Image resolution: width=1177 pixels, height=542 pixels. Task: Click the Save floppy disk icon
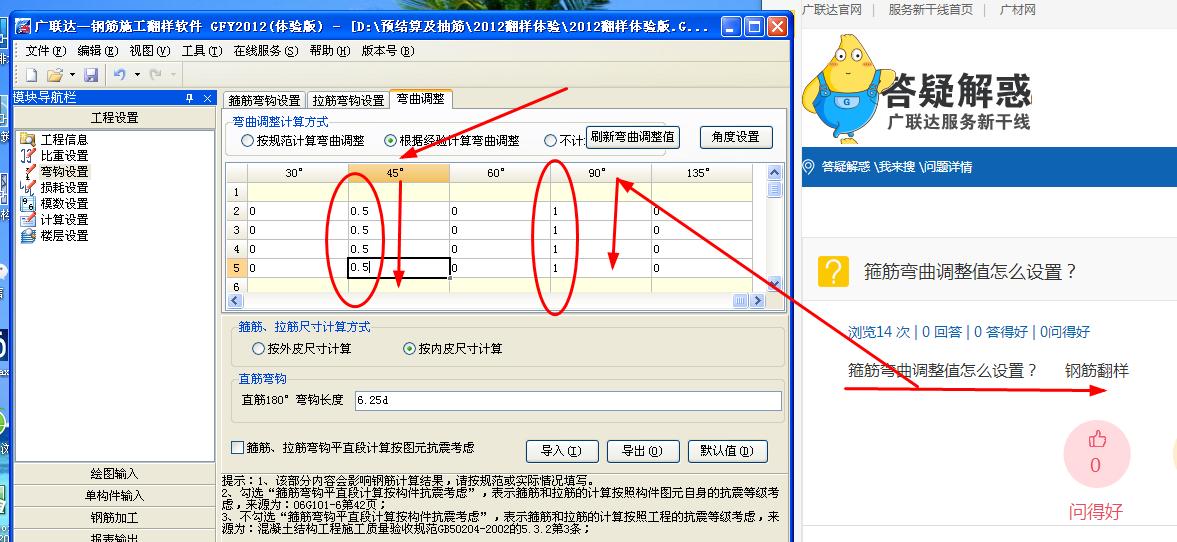click(91, 74)
